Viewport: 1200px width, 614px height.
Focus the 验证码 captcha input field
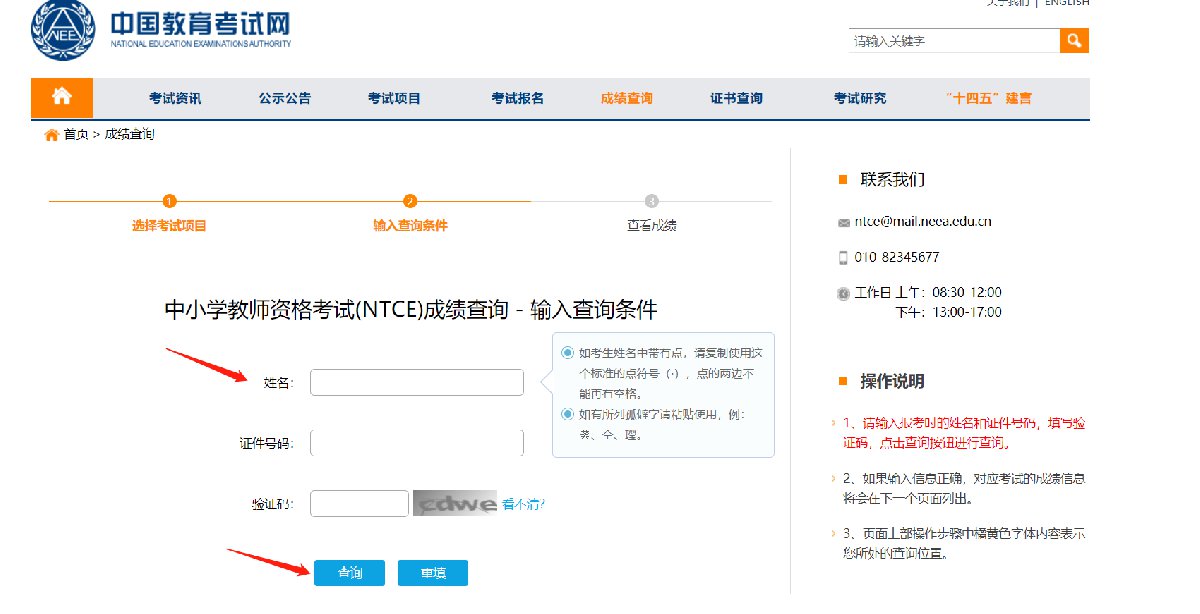point(359,504)
